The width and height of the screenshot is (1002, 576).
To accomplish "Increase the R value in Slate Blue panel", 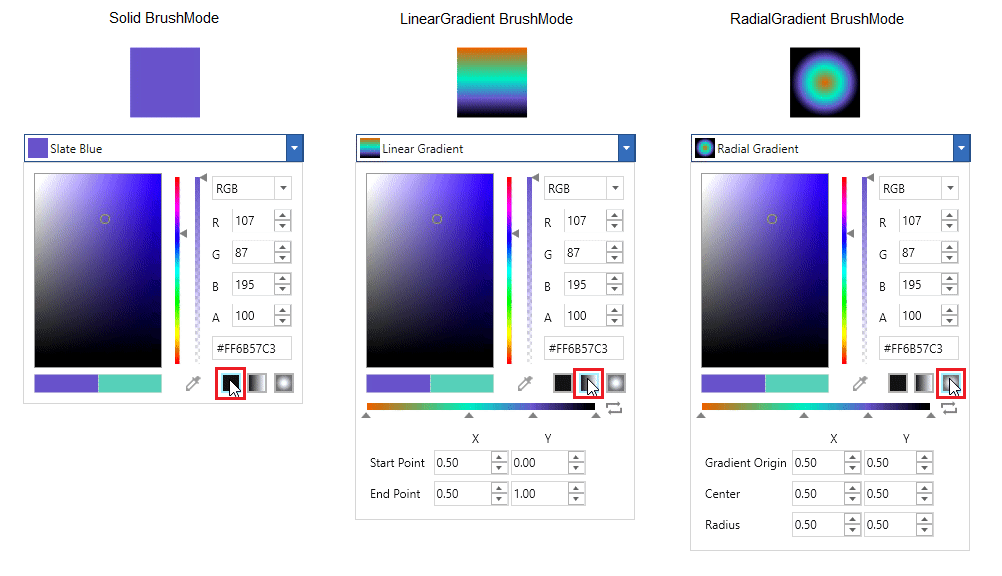I will 283,216.
